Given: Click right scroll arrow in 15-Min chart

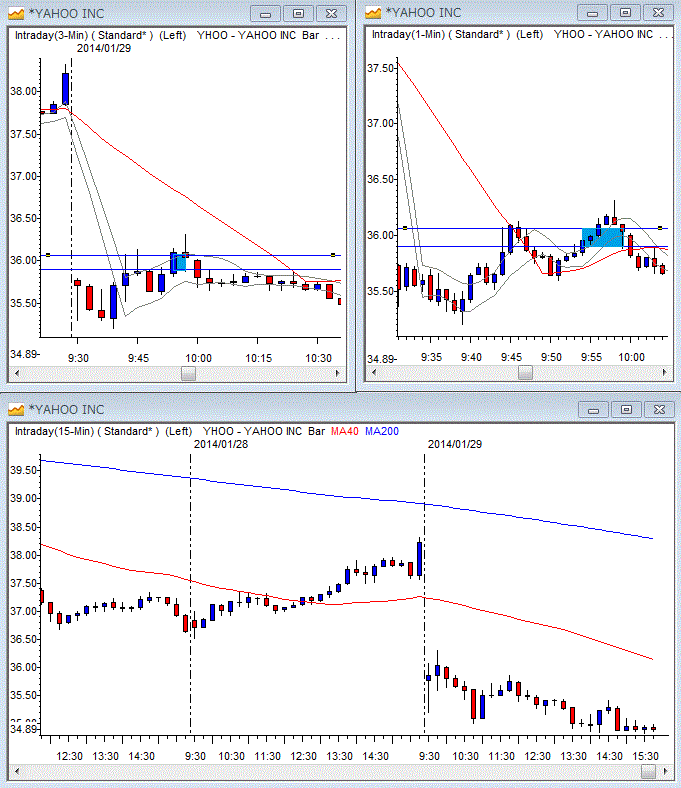Looking at the screenshot, I should (665, 771).
